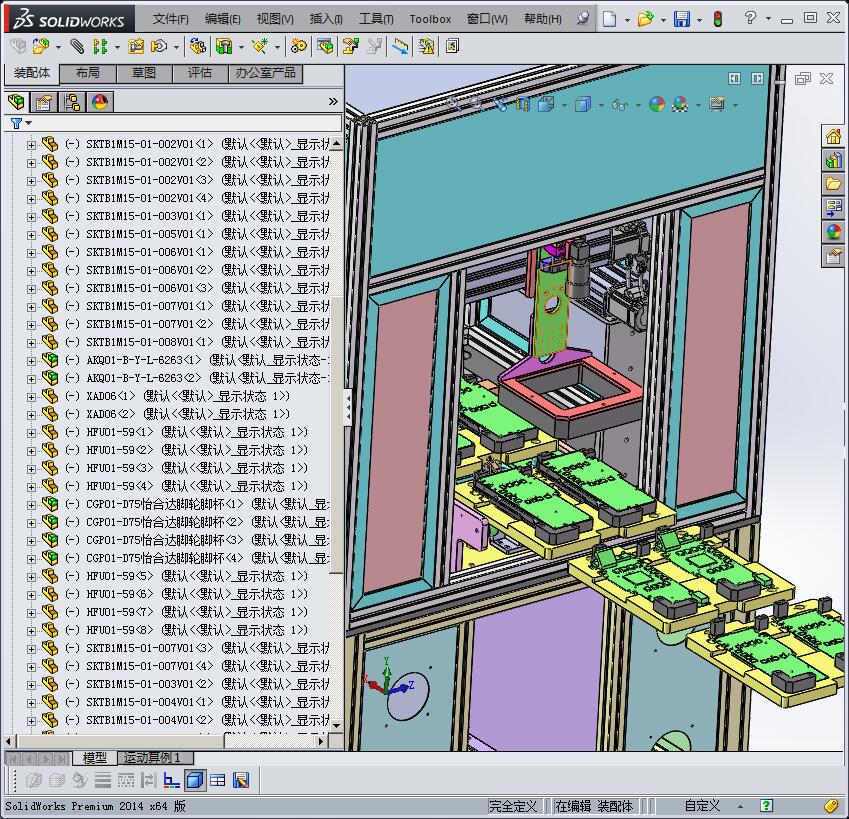The height and width of the screenshot is (819, 849).
Task: Expand the AKQ01-B-Y-L-6263<1> tree node
Action: point(31,360)
